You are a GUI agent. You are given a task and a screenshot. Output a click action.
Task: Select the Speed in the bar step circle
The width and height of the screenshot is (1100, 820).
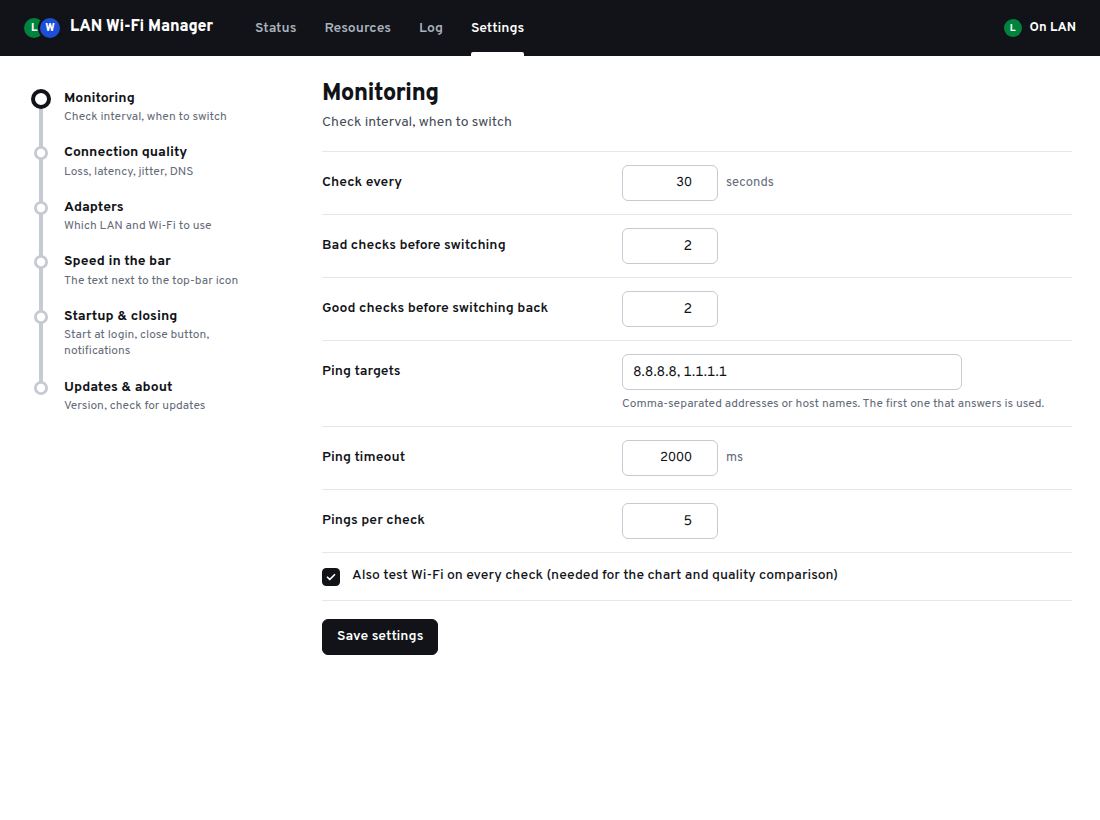41,262
